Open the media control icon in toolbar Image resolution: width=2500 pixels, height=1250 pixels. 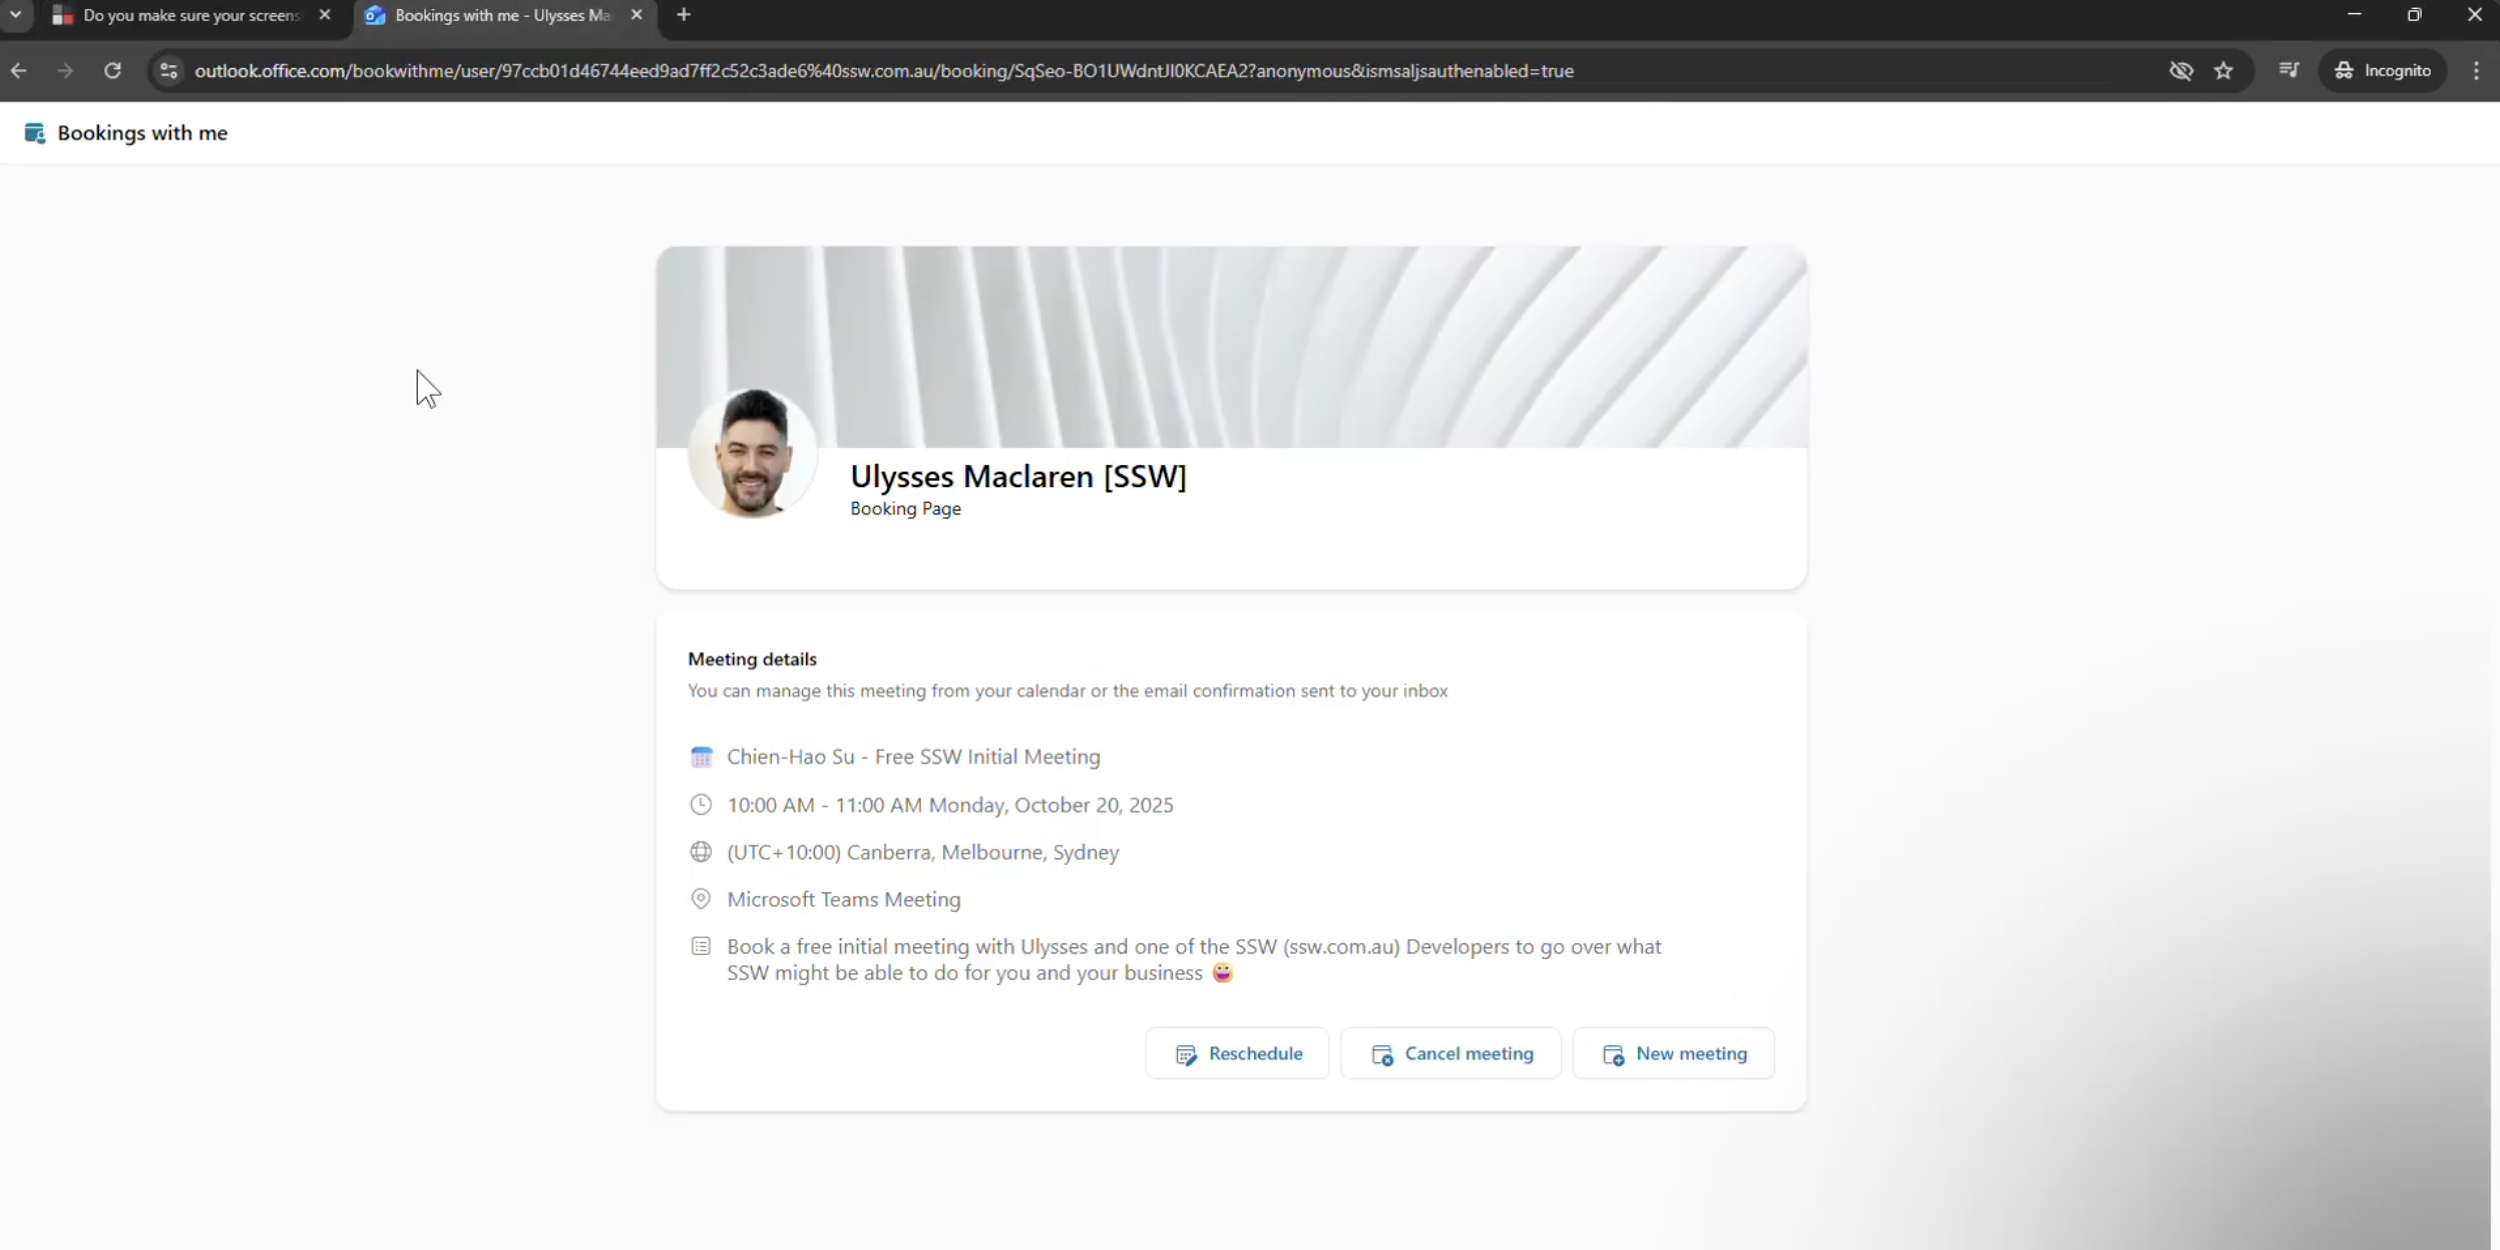point(2288,70)
